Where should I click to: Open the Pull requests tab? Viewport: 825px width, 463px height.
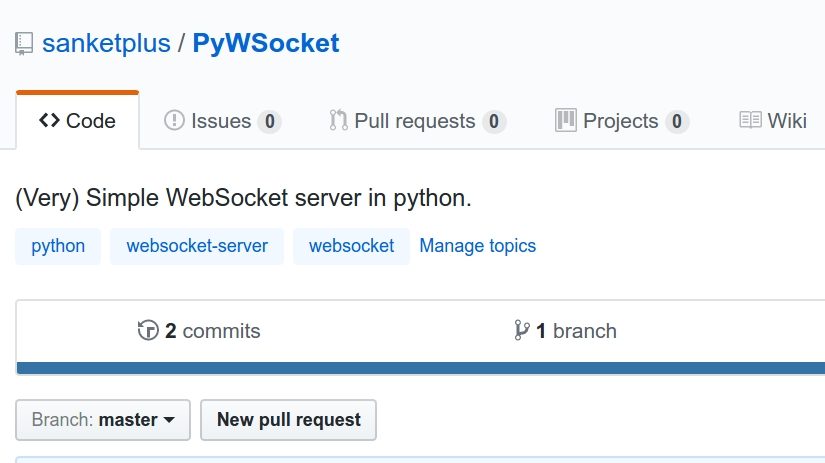tap(417, 121)
